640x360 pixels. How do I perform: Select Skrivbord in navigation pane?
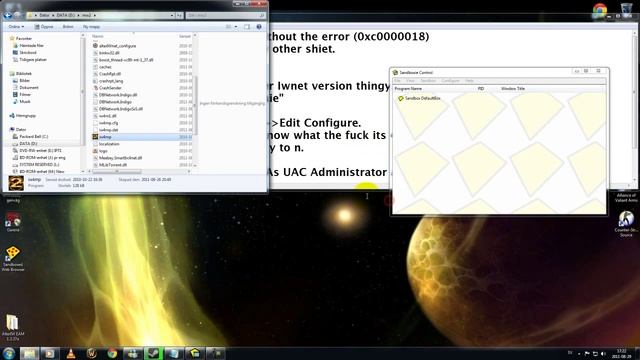click(25, 52)
